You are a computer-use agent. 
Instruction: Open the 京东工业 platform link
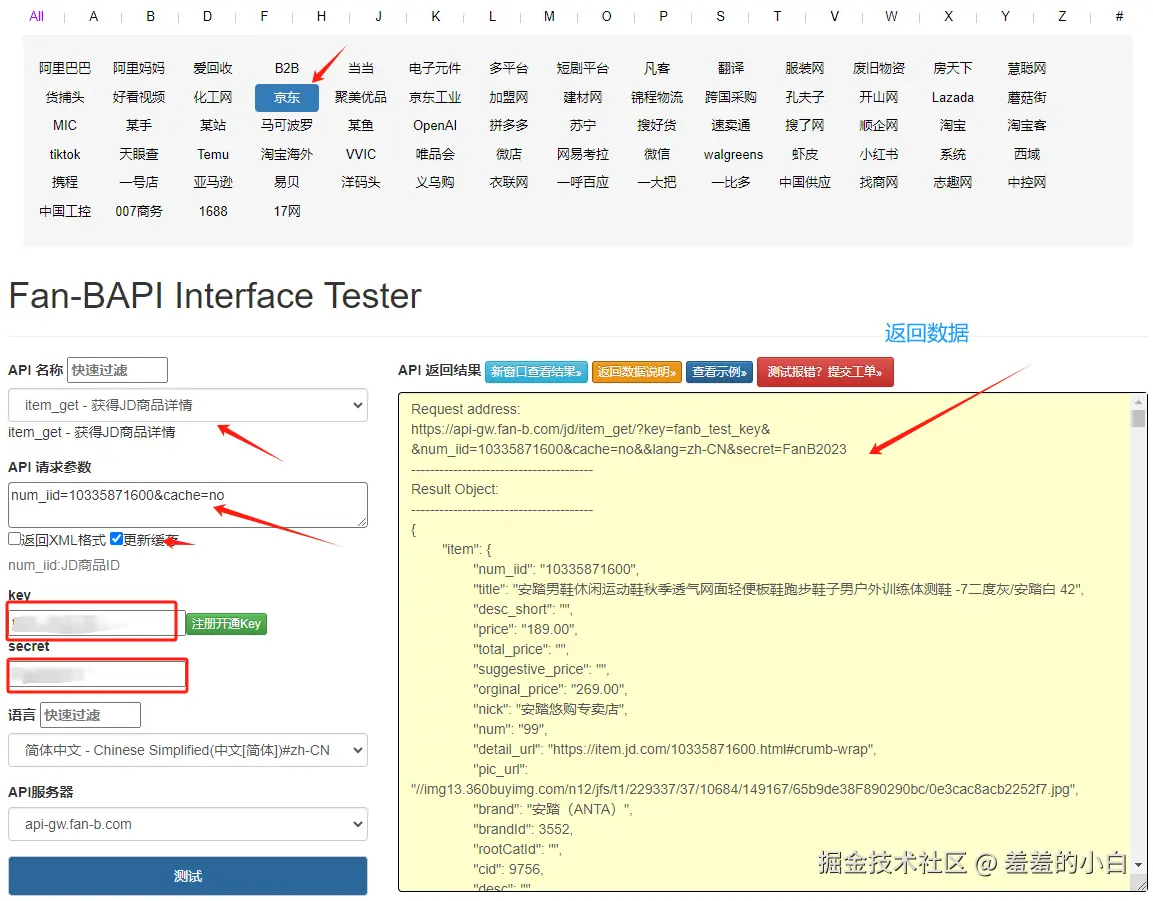435,97
